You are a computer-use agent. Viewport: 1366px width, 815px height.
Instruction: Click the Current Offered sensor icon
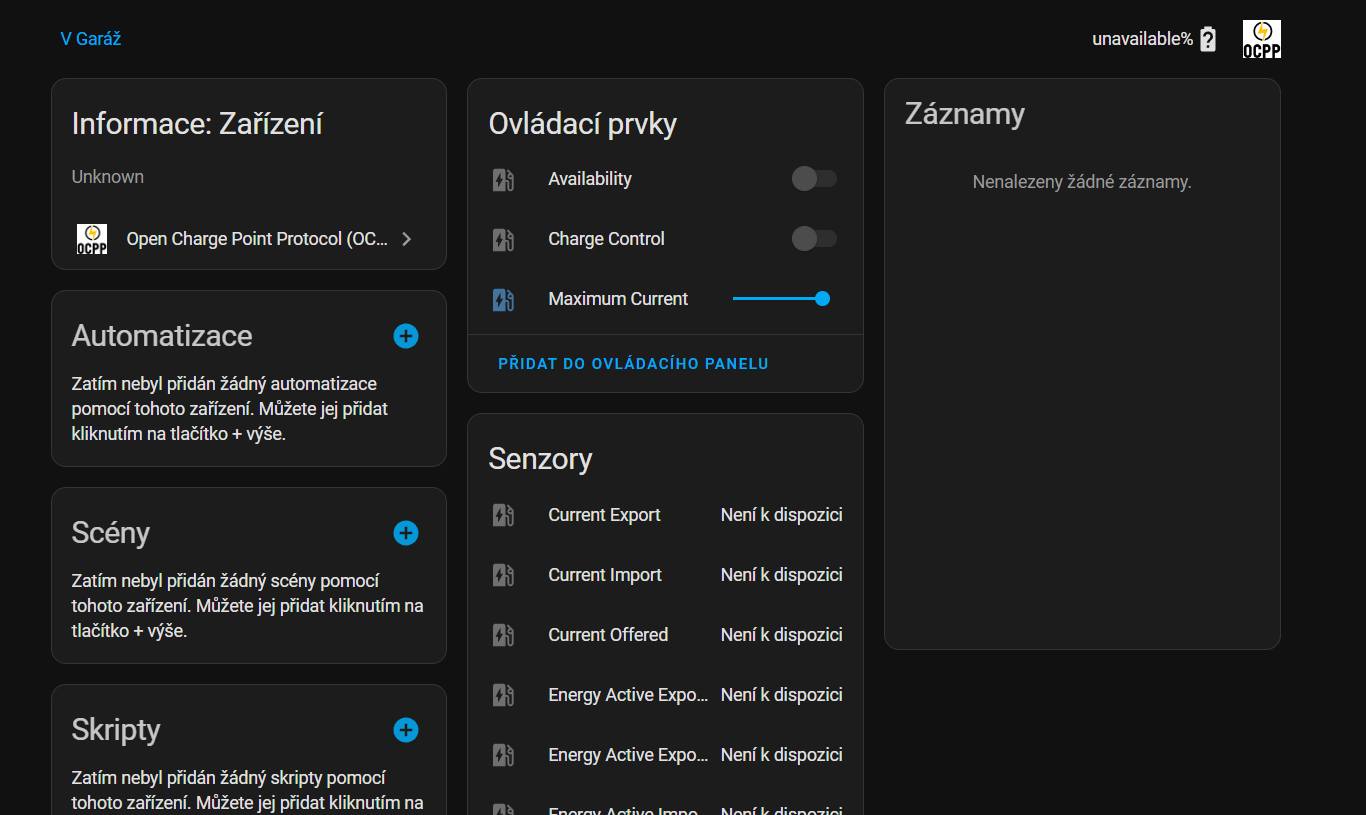(x=504, y=635)
